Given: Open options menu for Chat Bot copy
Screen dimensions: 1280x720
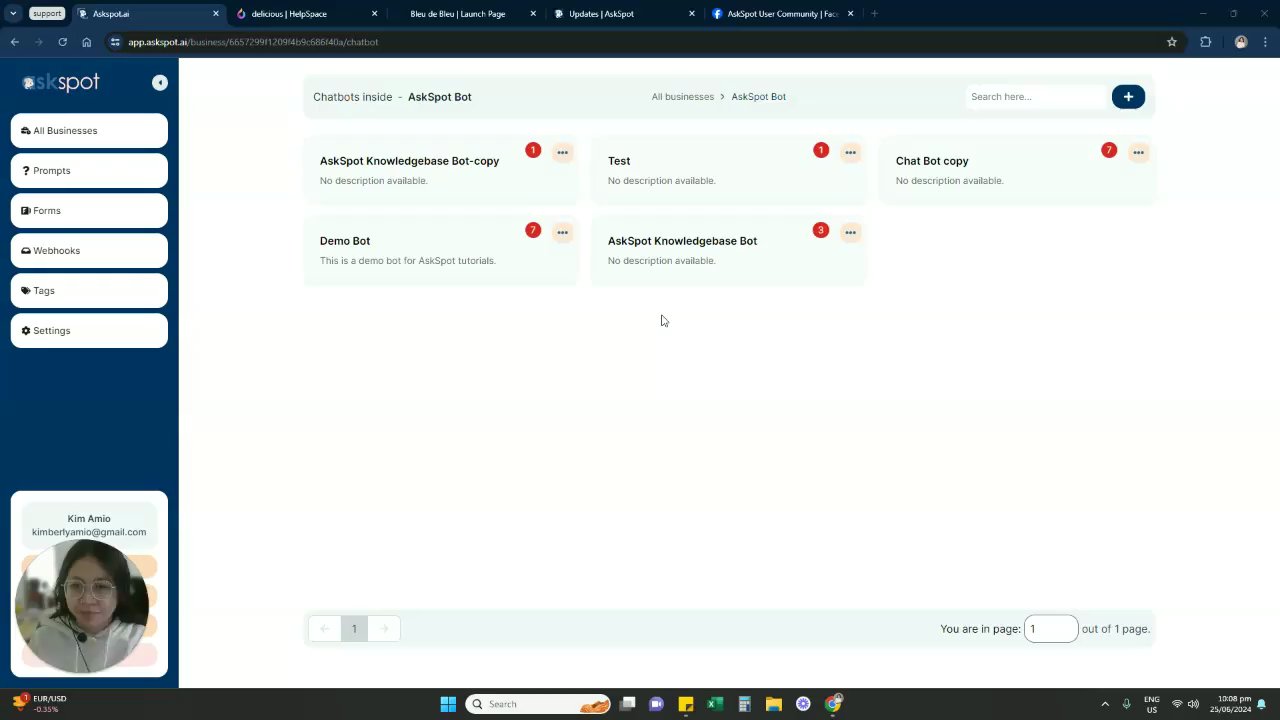Looking at the screenshot, I should click(1138, 152).
